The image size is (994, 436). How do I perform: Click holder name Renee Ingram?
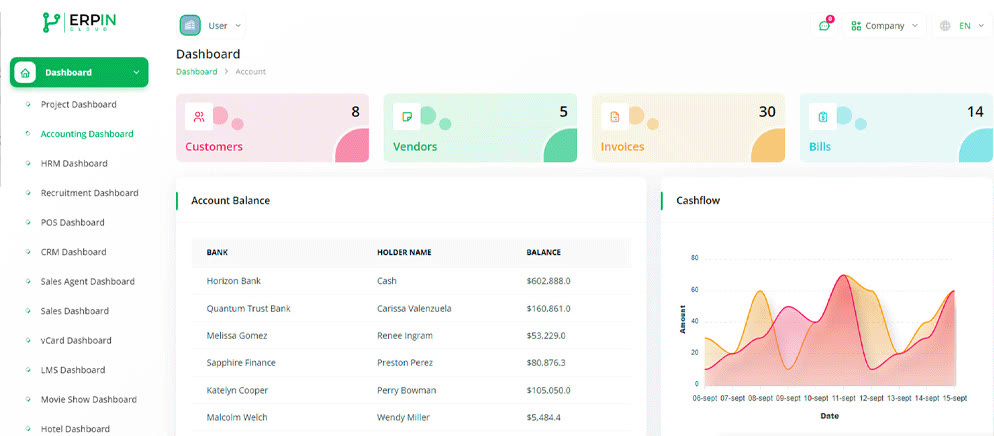click(x=405, y=336)
